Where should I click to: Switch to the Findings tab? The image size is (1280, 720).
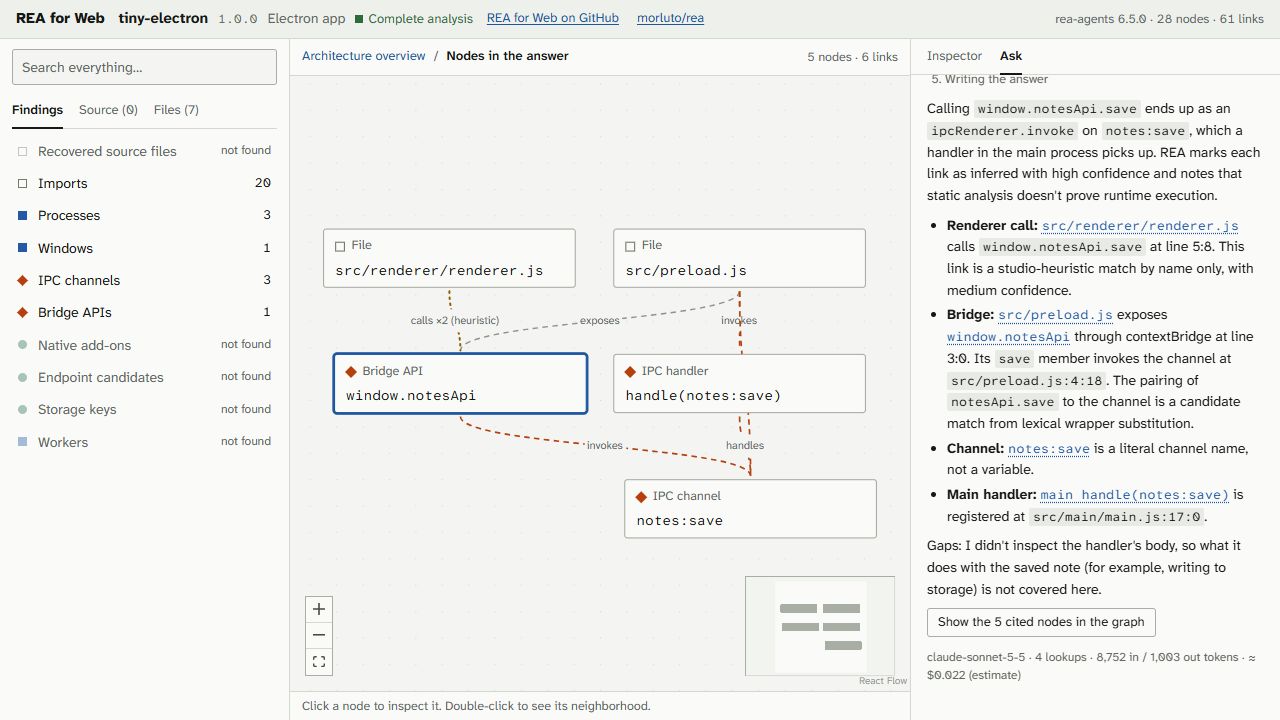tap(37, 110)
